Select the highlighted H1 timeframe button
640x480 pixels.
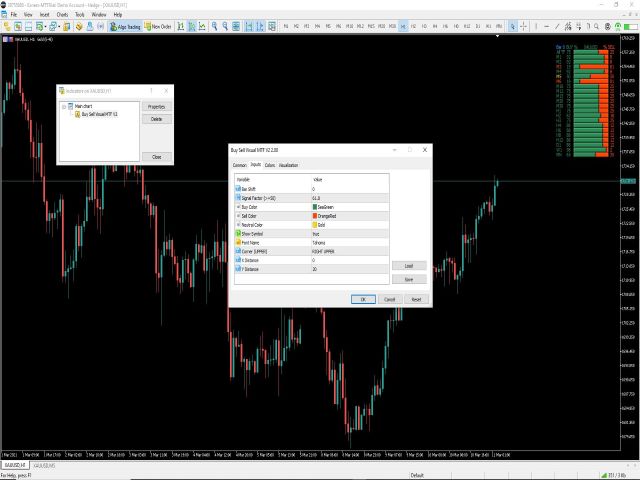tap(403, 27)
